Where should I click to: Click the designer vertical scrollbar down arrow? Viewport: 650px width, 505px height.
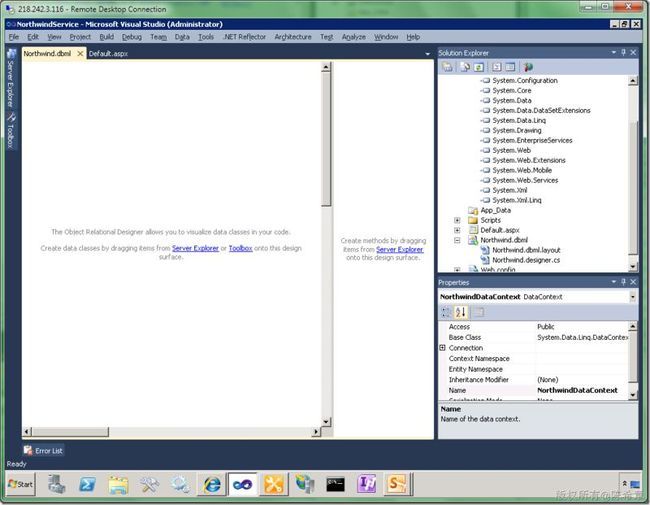tap(326, 422)
